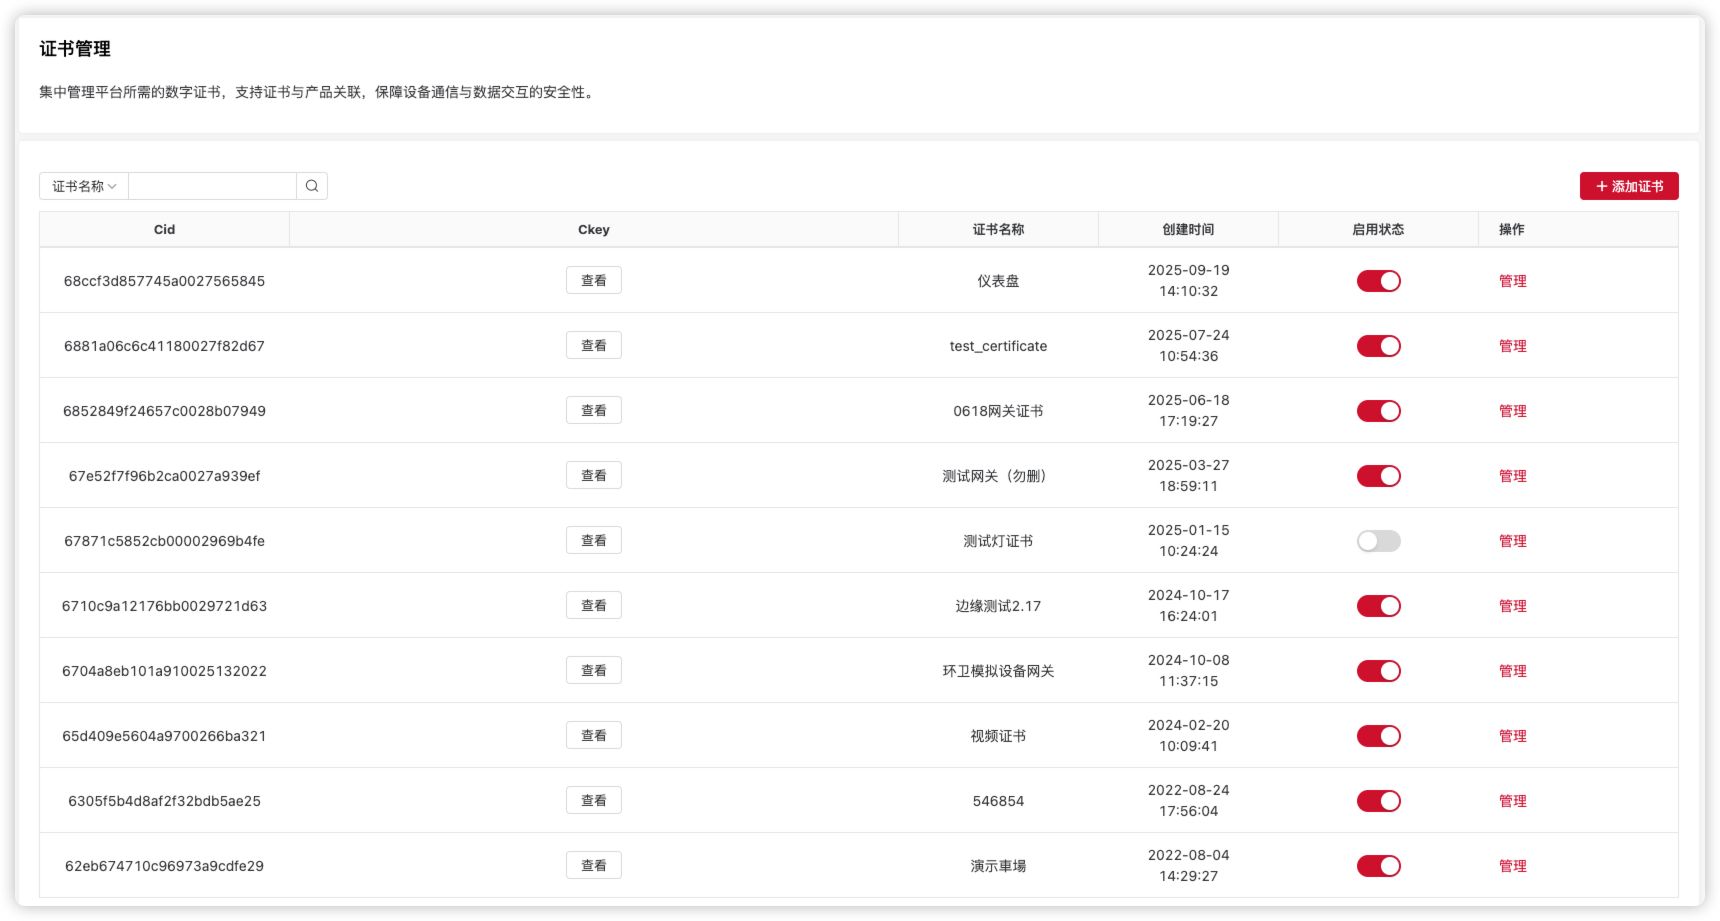Switch off the 视频证书 toggle
This screenshot has height=921, width=1720.
[1378, 736]
